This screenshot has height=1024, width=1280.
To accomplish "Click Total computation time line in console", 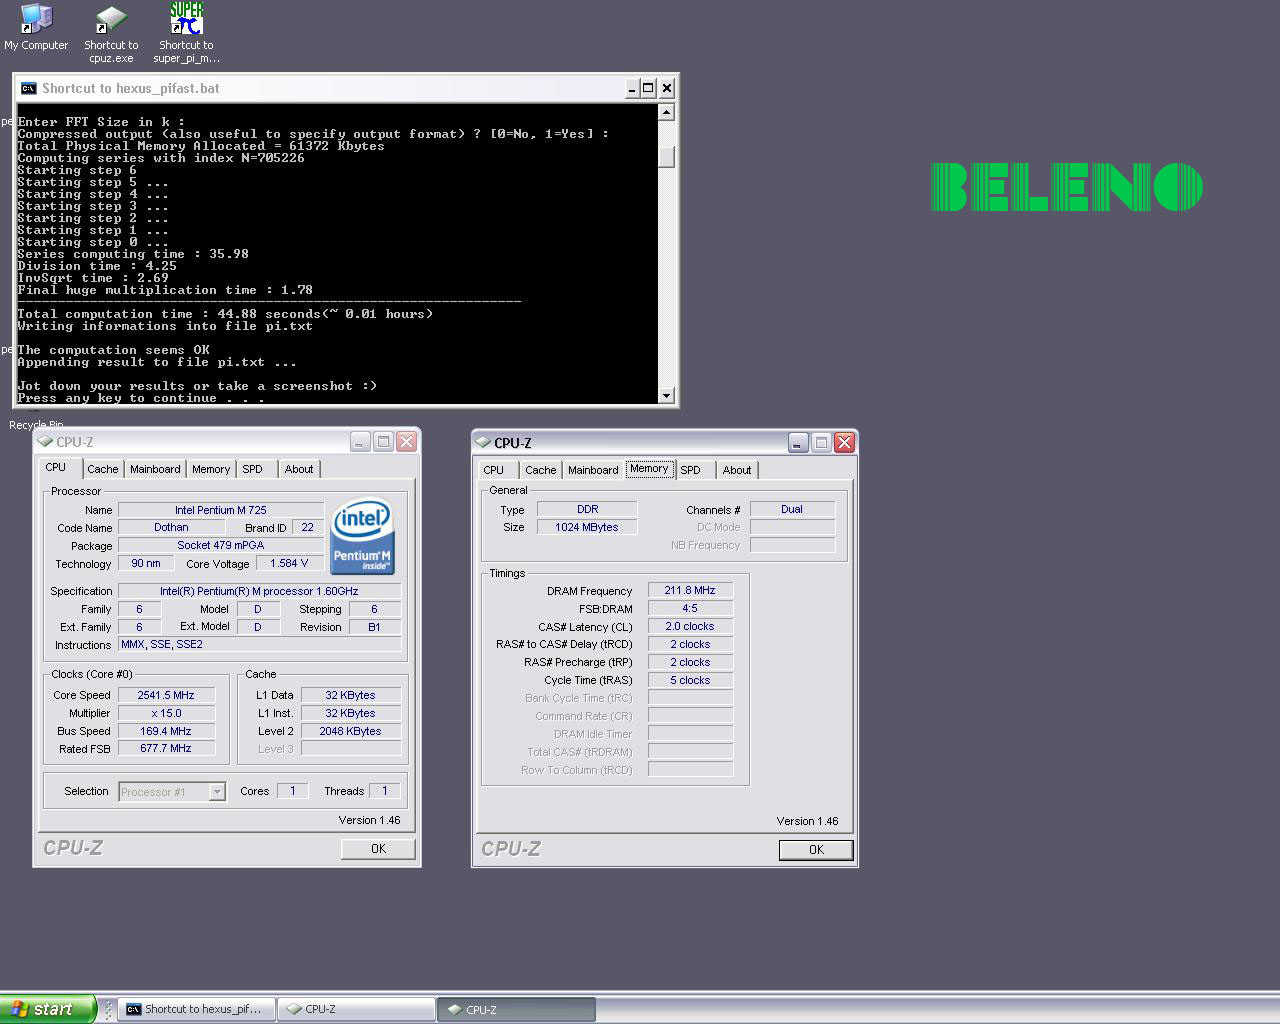I will [x=225, y=314].
